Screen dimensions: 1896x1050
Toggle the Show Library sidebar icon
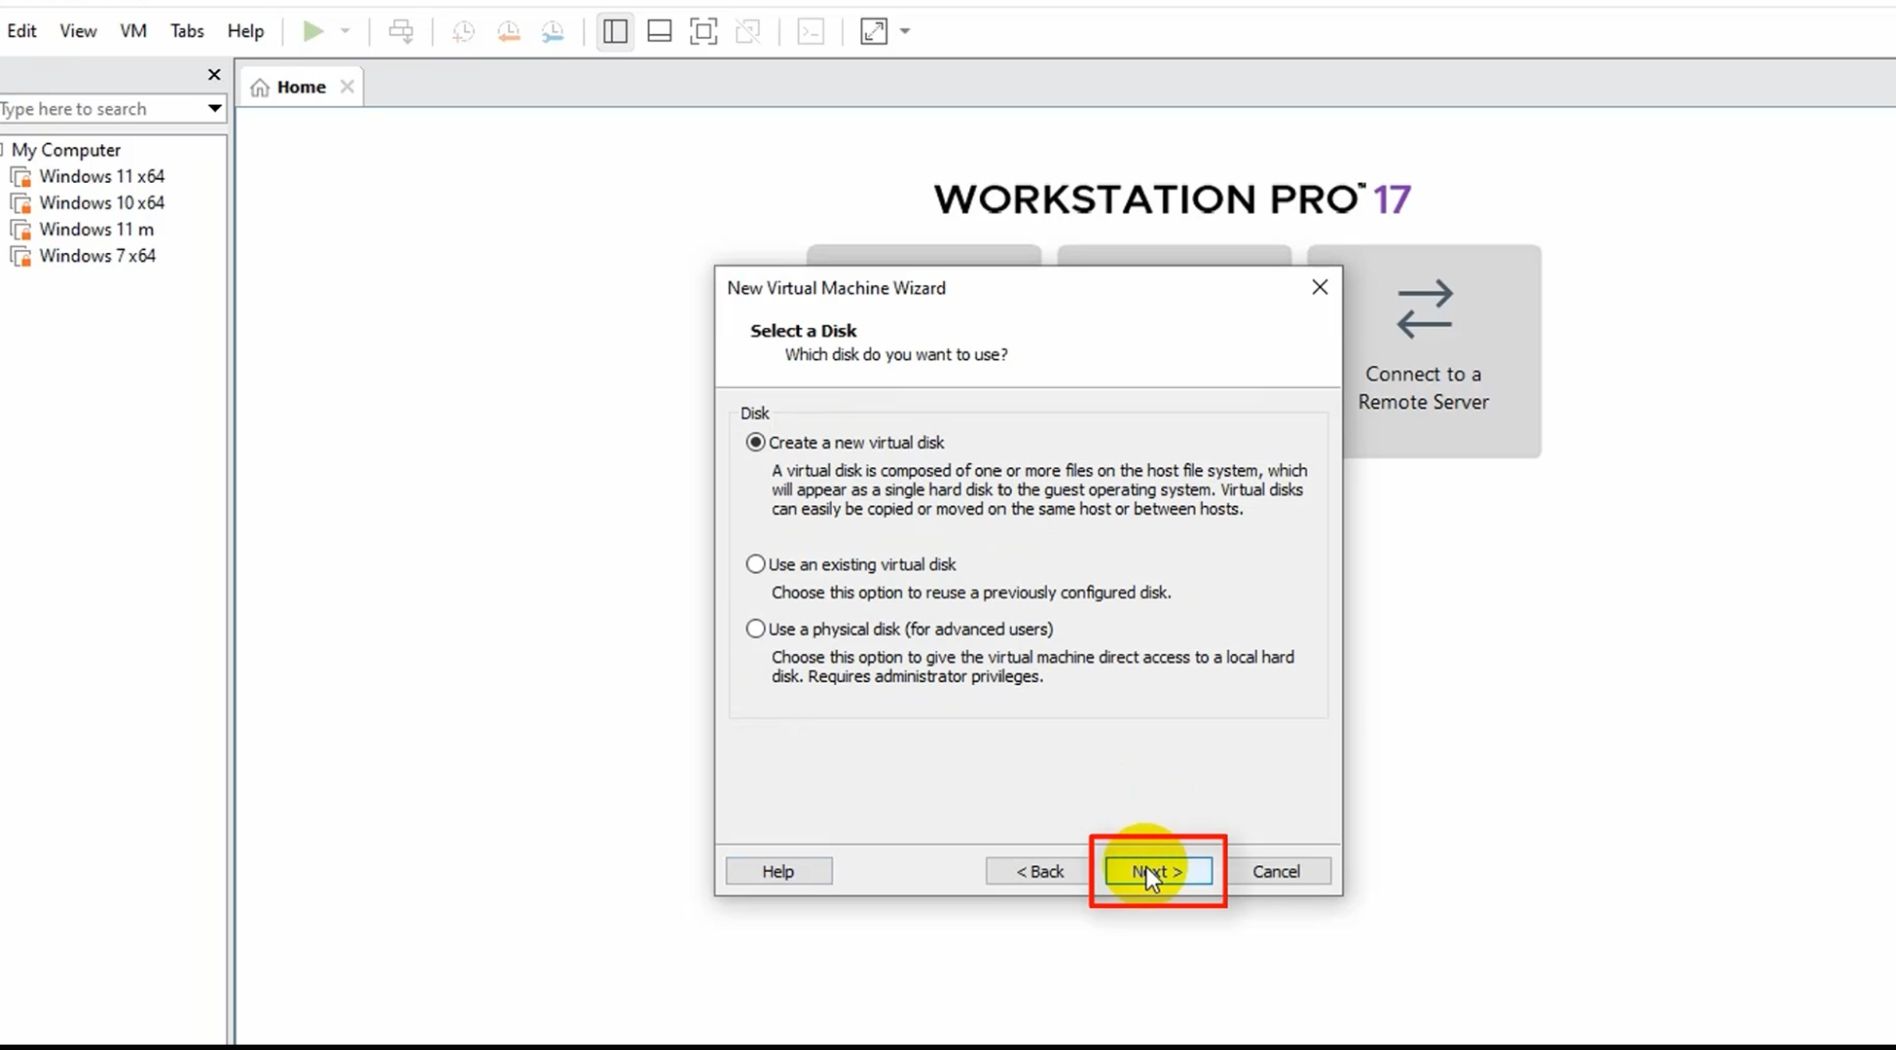[615, 31]
